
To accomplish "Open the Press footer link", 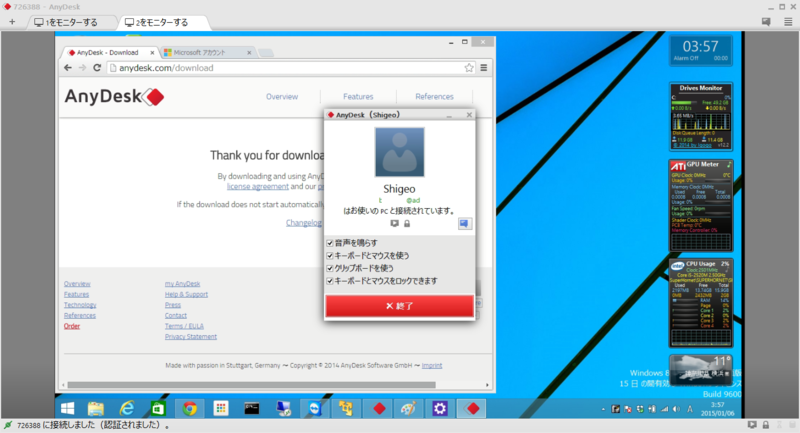I will 172,305.
